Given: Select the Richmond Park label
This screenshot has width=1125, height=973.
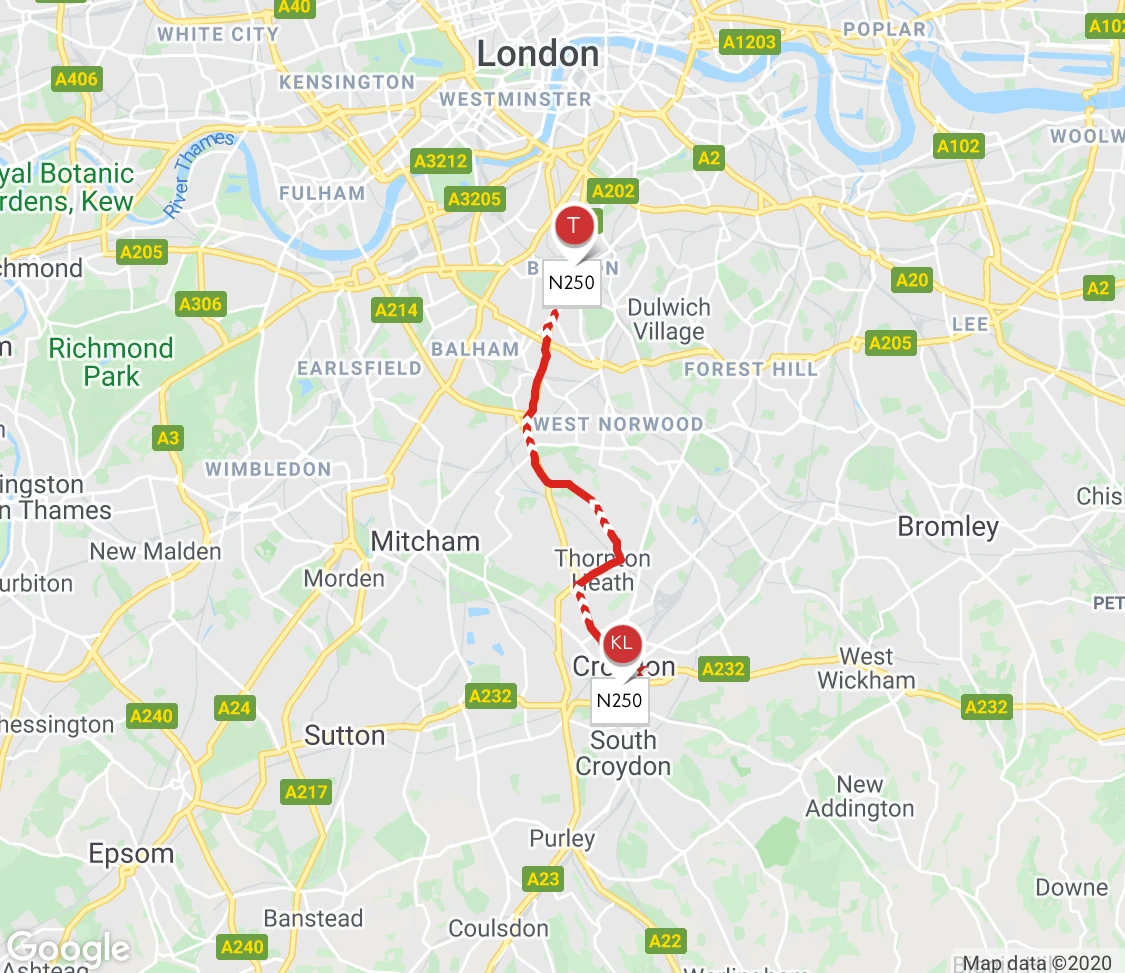Looking at the screenshot, I should [x=111, y=362].
